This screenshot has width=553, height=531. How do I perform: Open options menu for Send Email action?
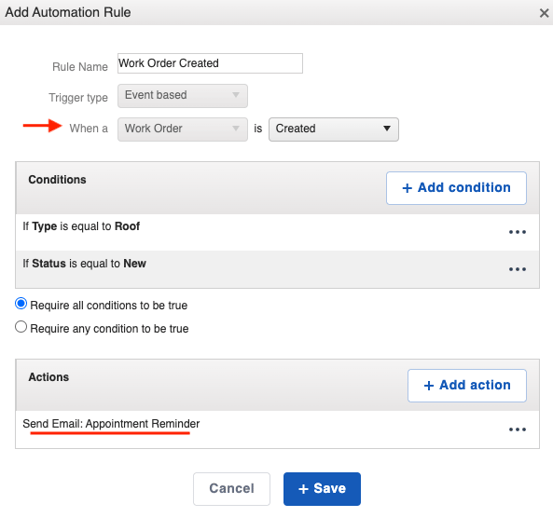coord(517,429)
